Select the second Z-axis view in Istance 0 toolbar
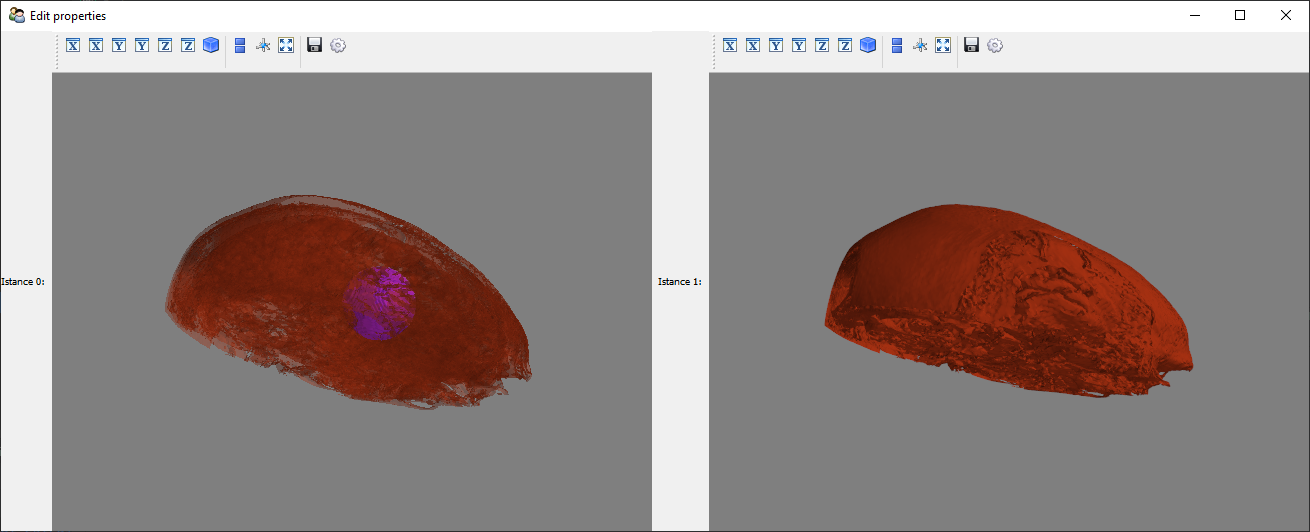The height and width of the screenshot is (532, 1310). coord(188,45)
